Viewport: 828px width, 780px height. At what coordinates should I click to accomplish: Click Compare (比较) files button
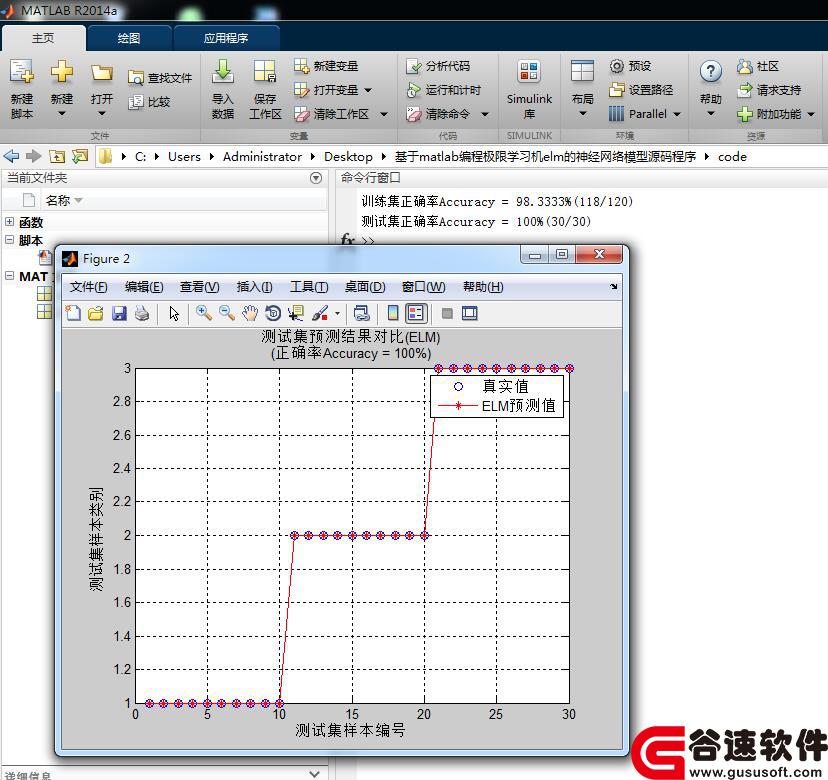coord(149,101)
